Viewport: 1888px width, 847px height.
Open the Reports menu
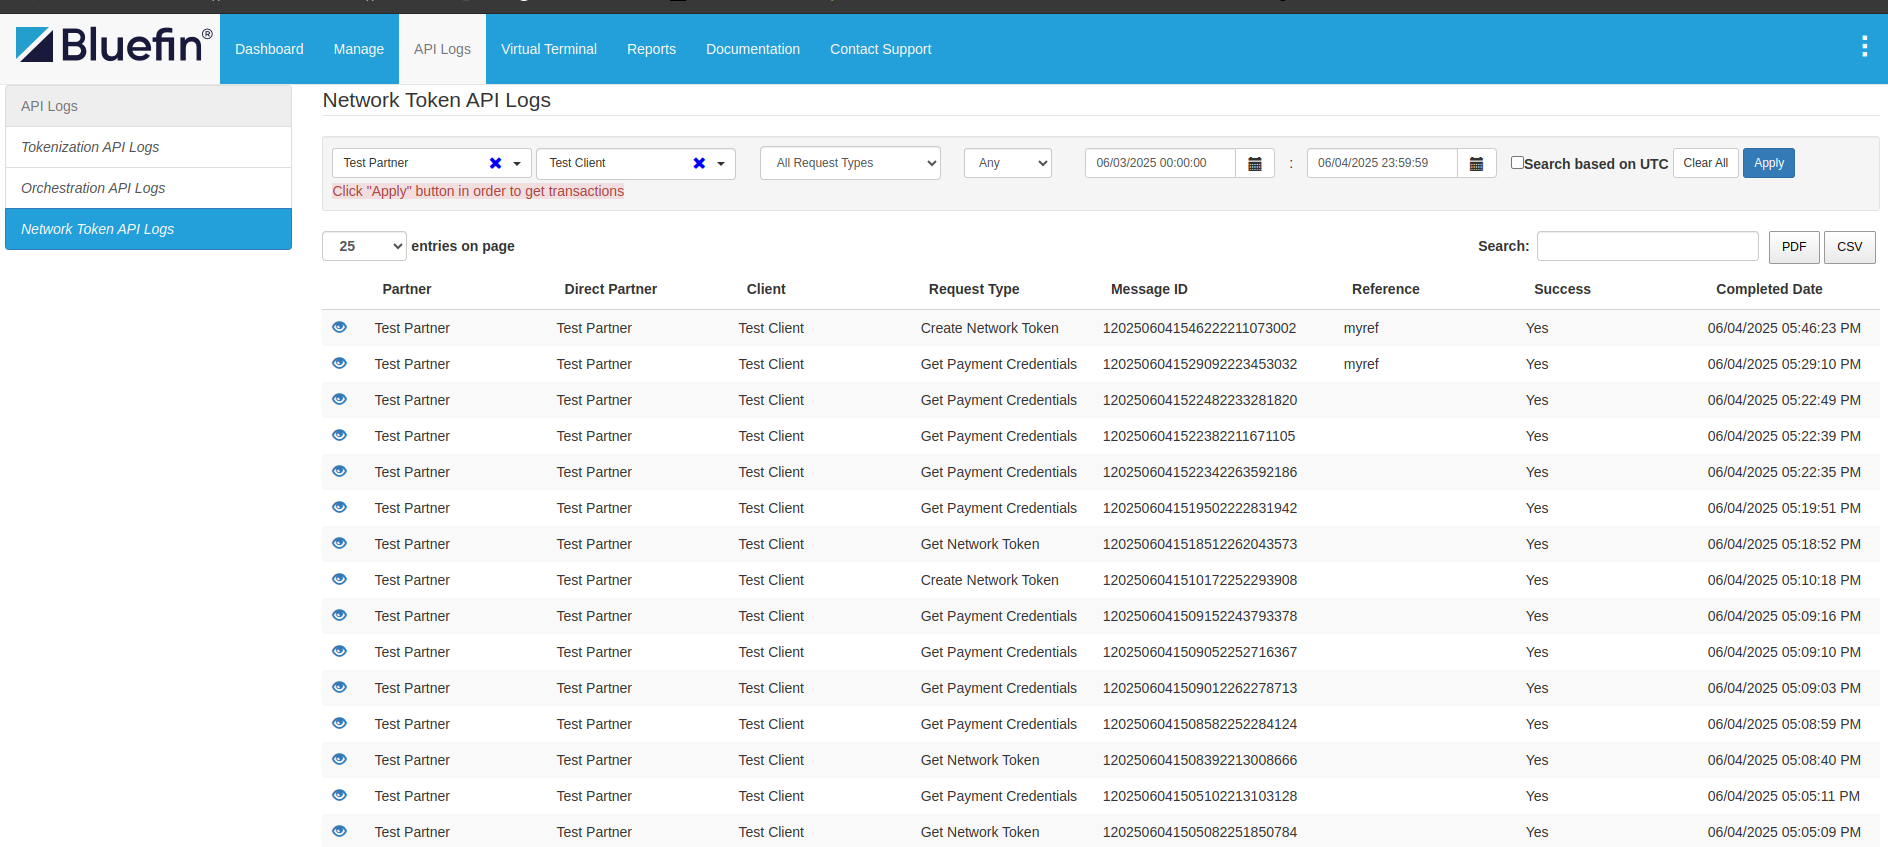(651, 49)
